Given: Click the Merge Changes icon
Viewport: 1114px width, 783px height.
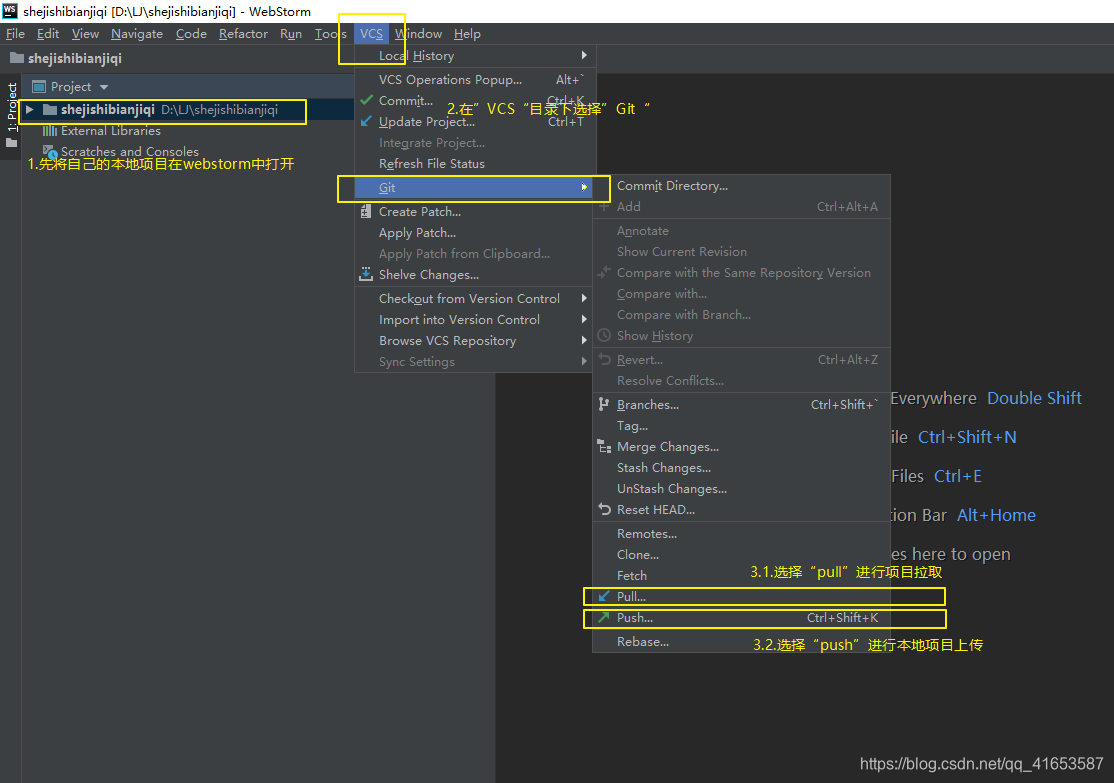Looking at the screenshot, I should (605, 446).
